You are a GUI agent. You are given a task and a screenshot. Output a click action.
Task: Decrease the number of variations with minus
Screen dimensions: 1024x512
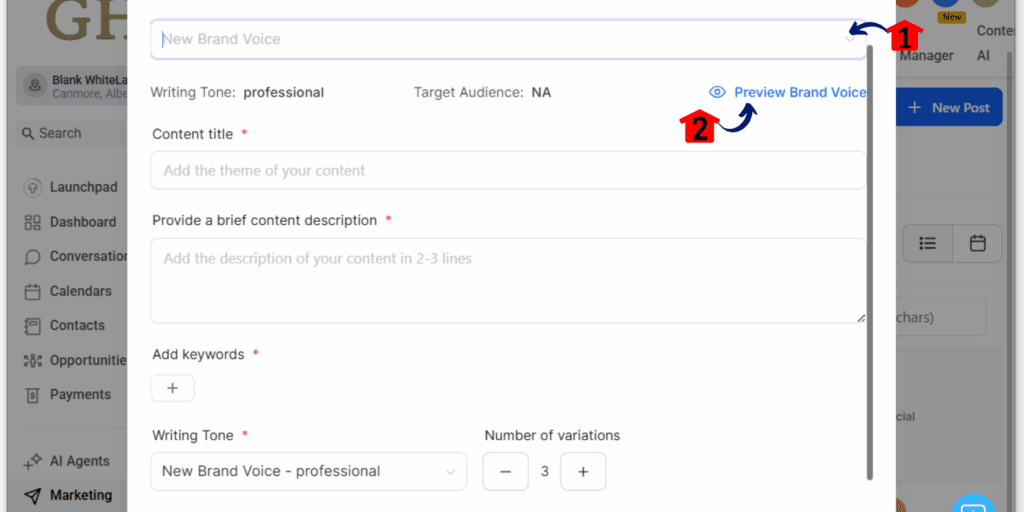pos(505,472)
